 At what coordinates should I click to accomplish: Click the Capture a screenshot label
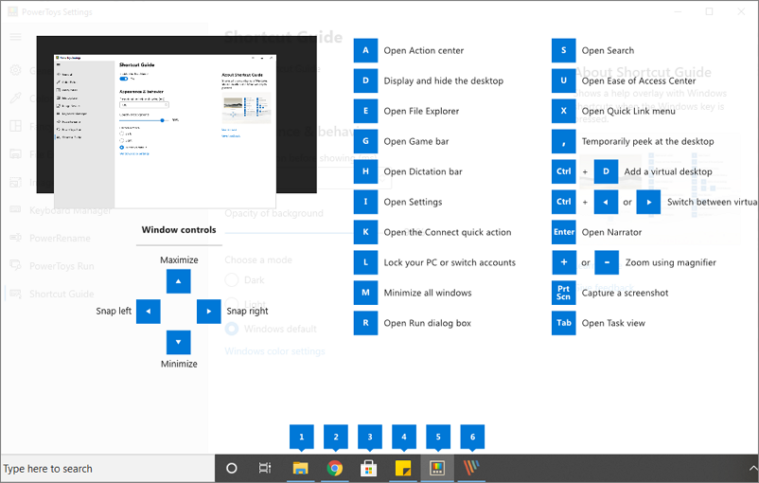coord(625,293)
